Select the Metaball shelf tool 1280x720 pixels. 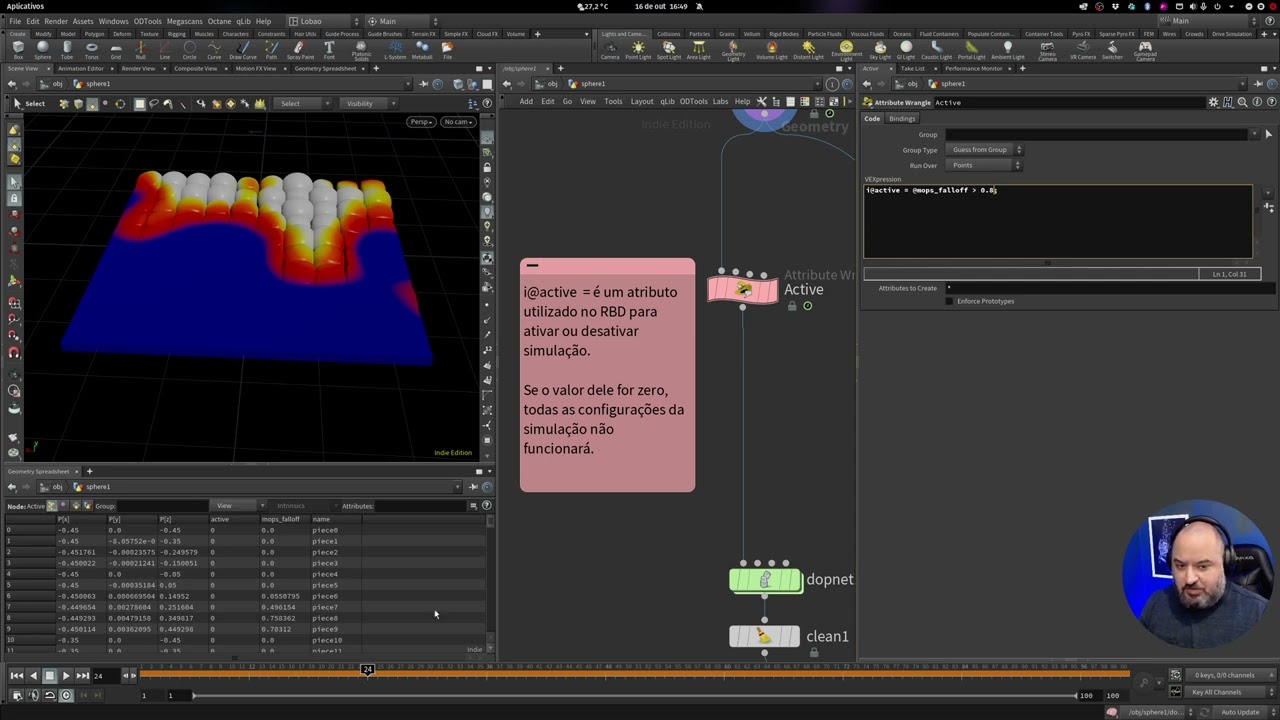coord(422,50)
